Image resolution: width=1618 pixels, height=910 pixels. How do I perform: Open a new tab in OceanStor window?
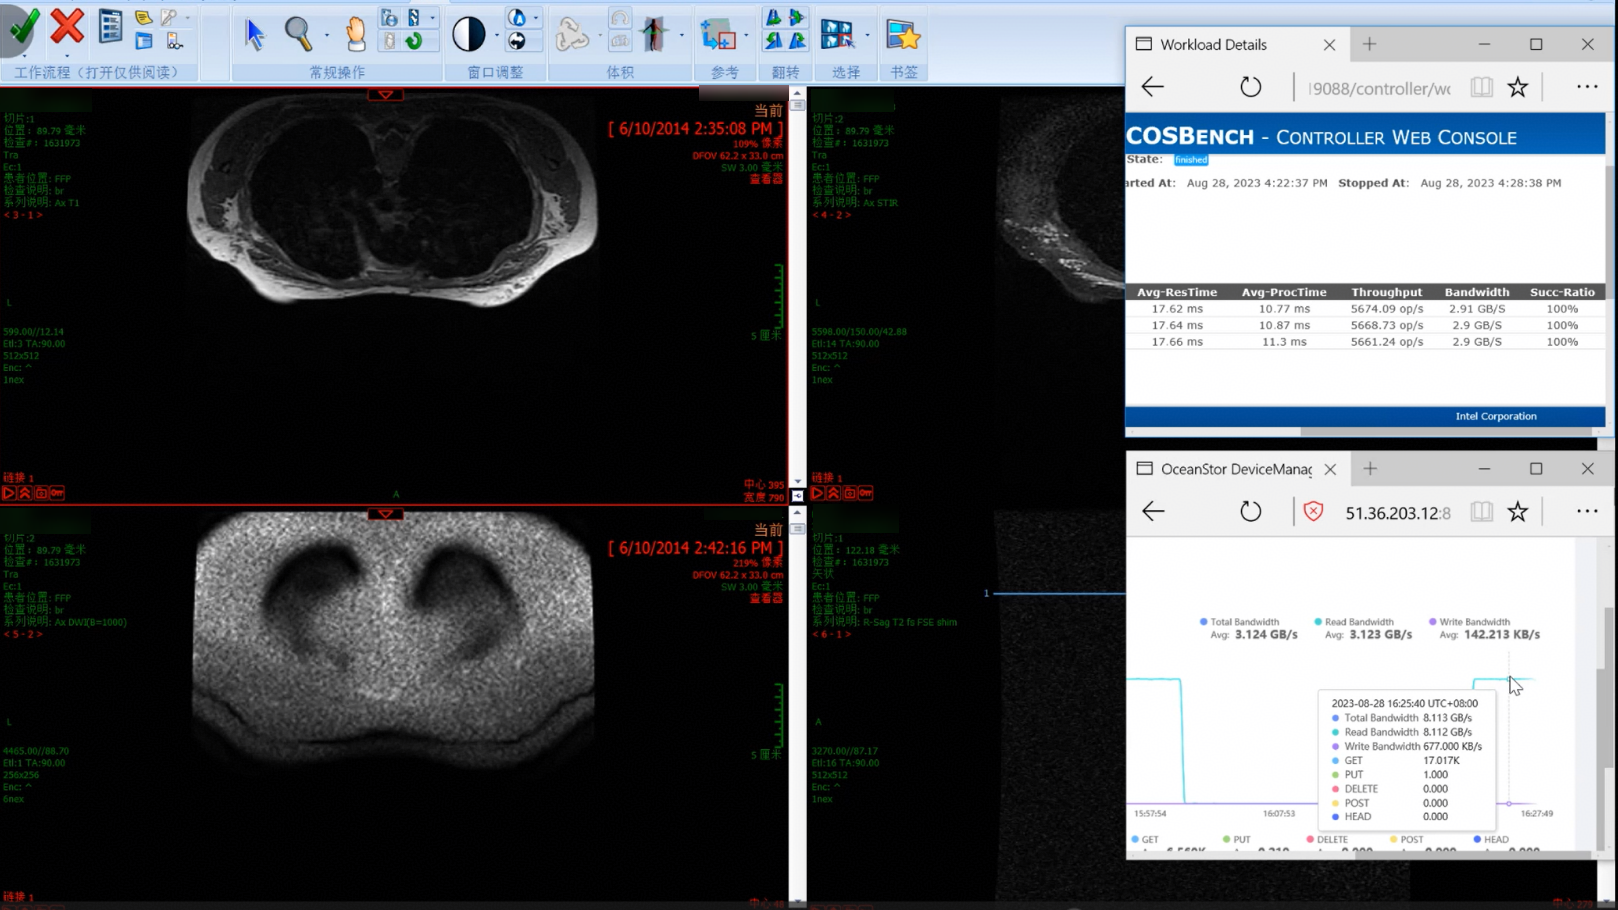(x=1370, y=469)
